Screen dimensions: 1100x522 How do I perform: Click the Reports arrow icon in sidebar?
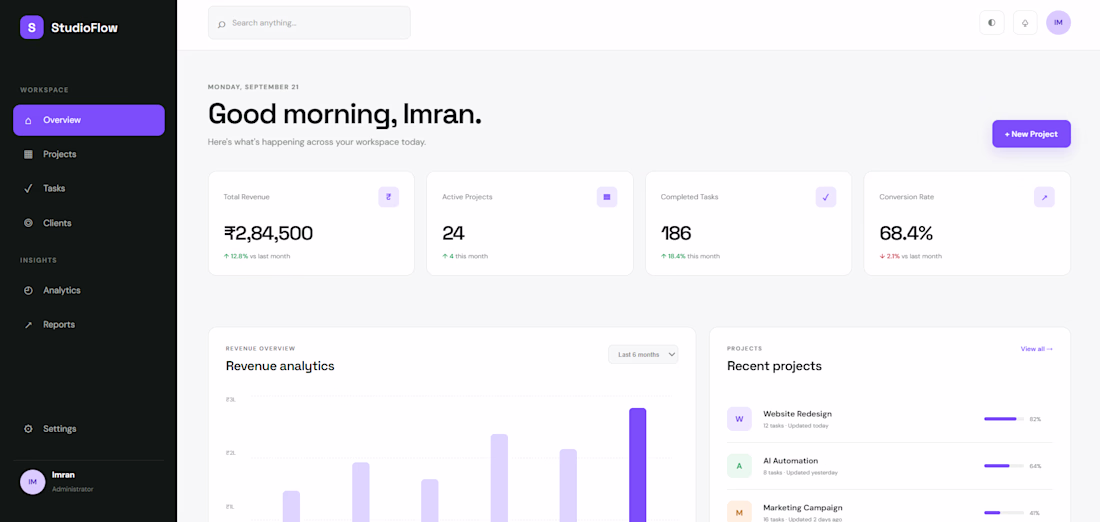(x=28, y=325)
